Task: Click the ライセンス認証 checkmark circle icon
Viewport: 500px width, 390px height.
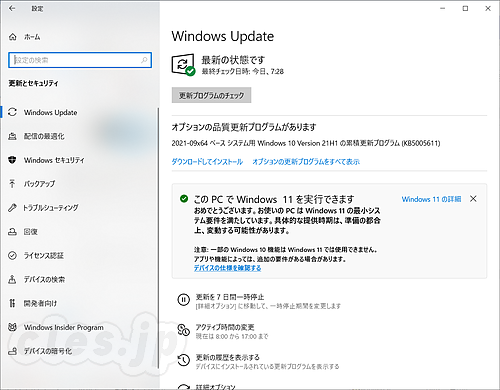Action: [x=12, y=256]
